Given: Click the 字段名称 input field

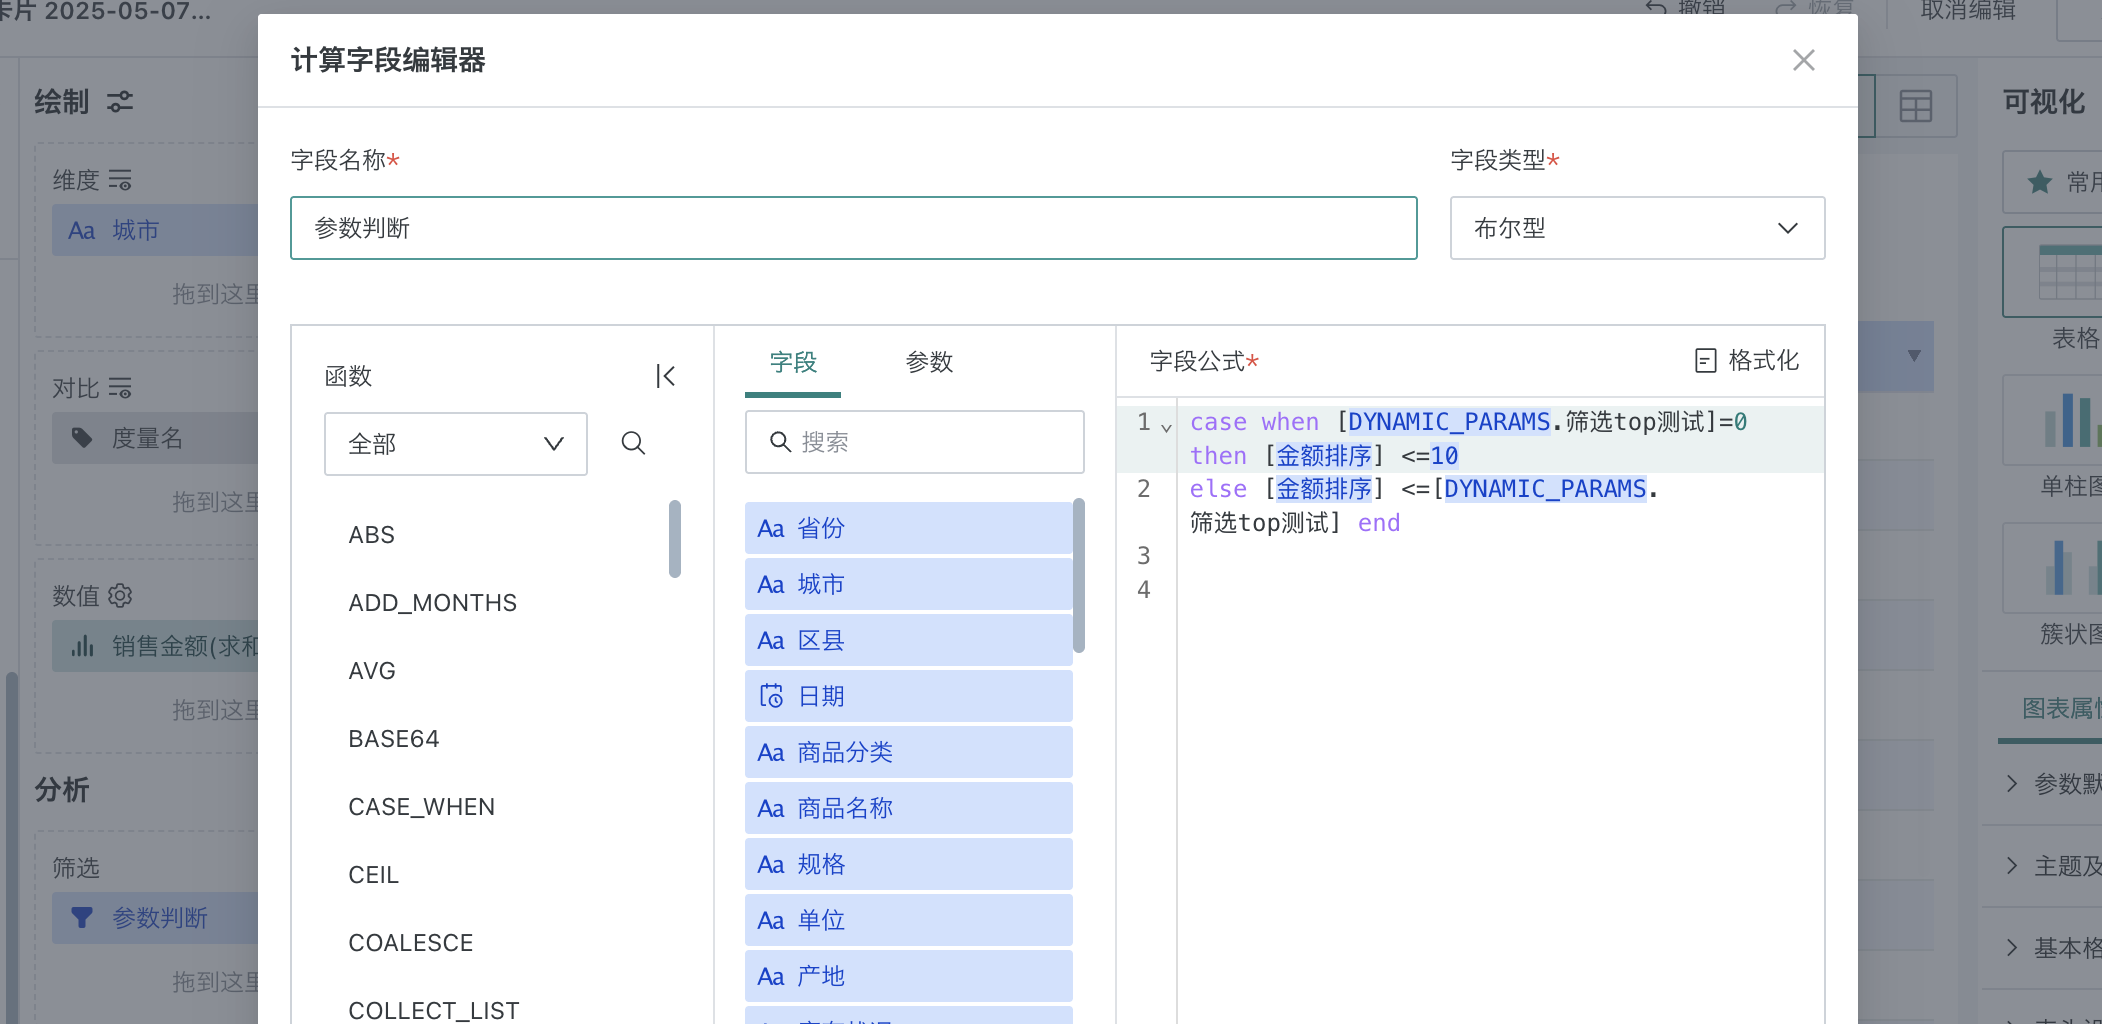Looking at the screenshot, I should [x=853, y=228].
